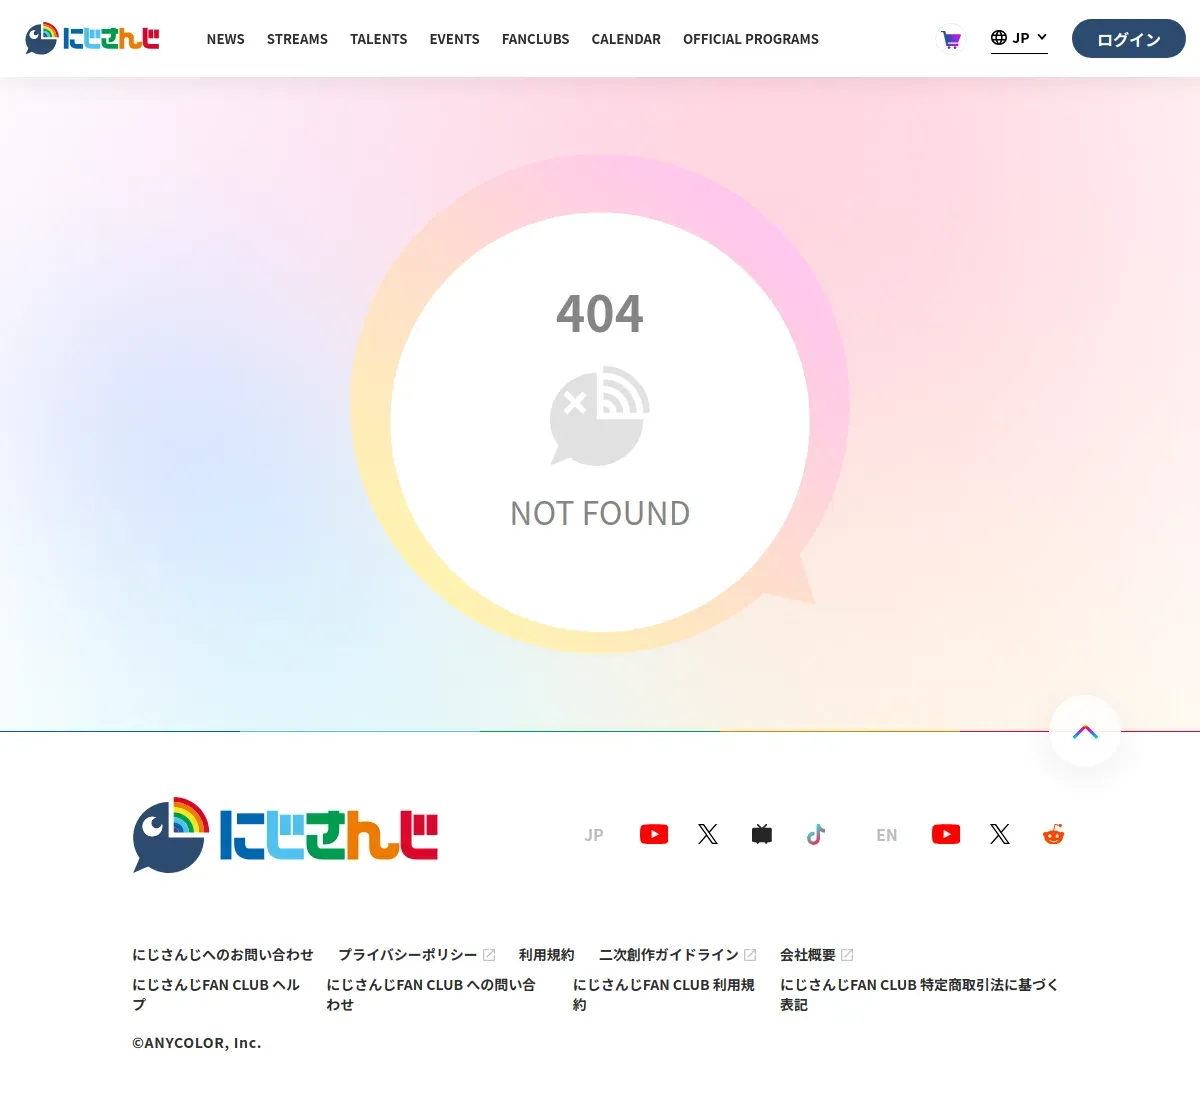Open にじさんじFAN CLUB 利用規約 link
This screenshot has width=1200, height=1096.
pos(664,994)
